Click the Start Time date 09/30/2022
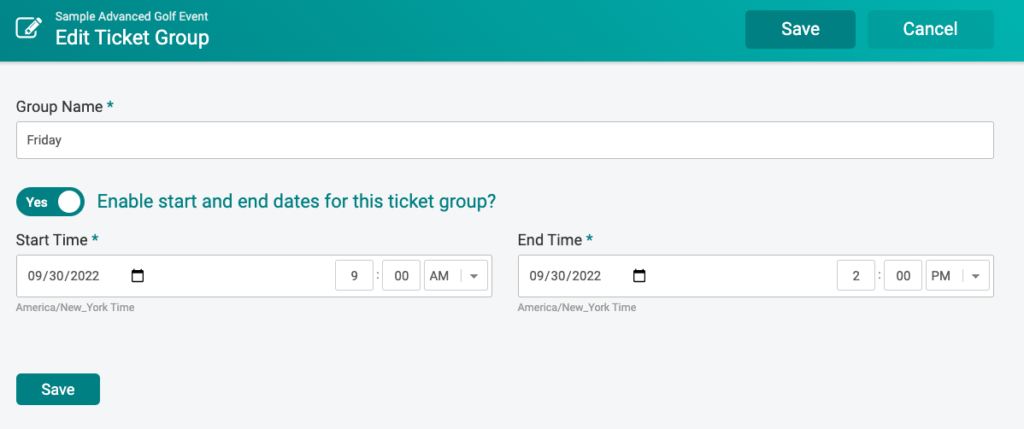1024x429 pixels. tap(63, 276)
